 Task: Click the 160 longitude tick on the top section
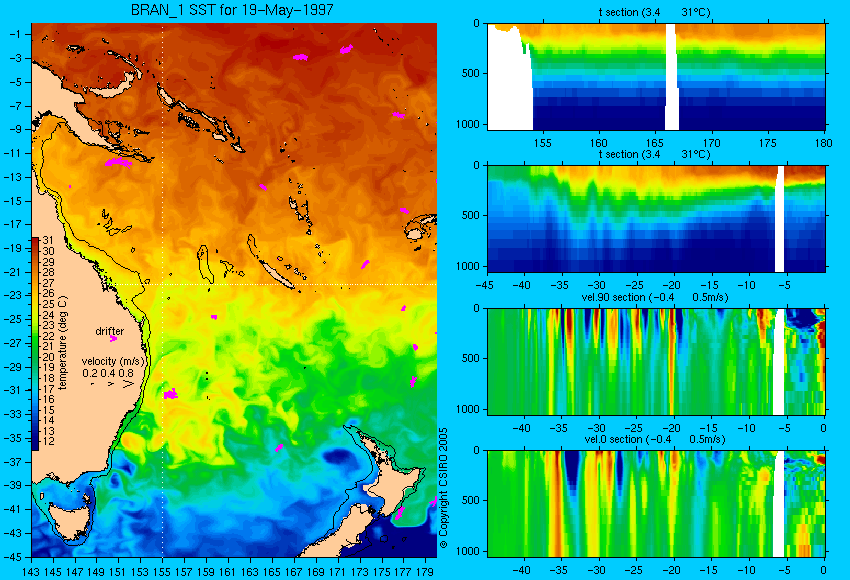(x=599, y=143)
